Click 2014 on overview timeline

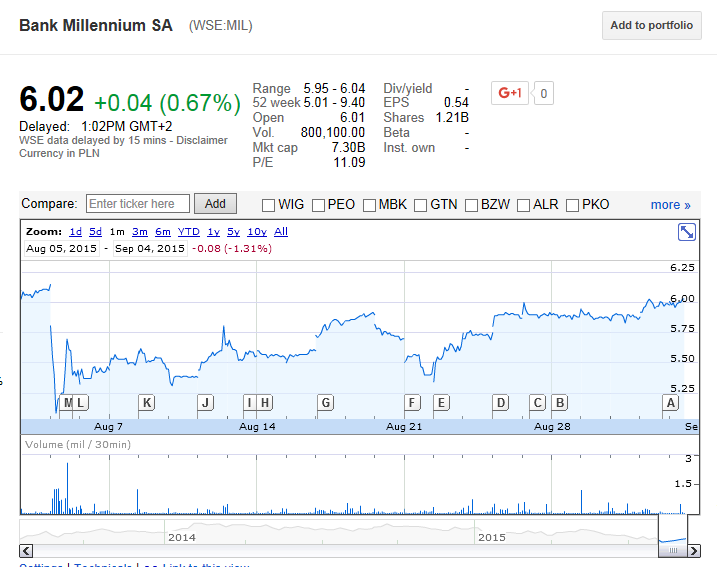[182, 537]
